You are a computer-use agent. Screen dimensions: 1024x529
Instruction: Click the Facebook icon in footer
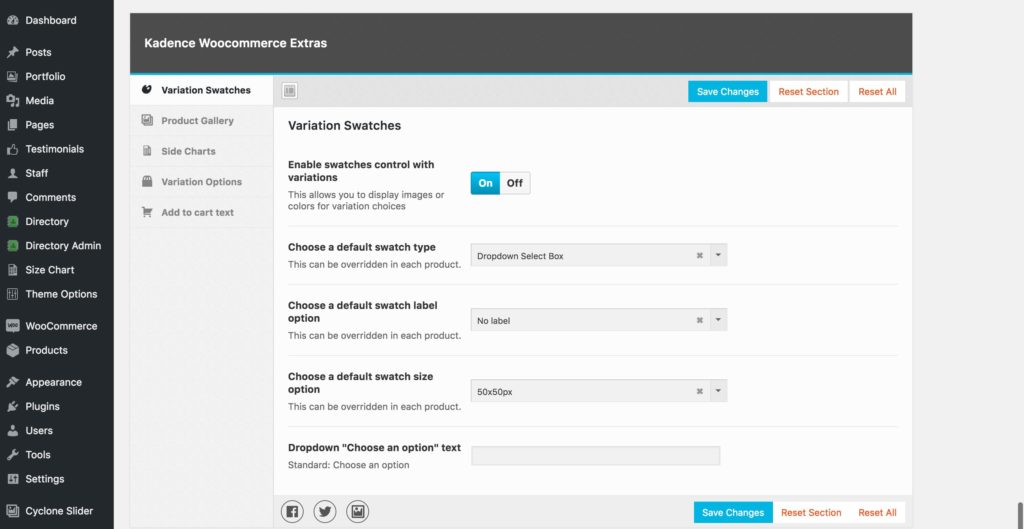(292, 512)
